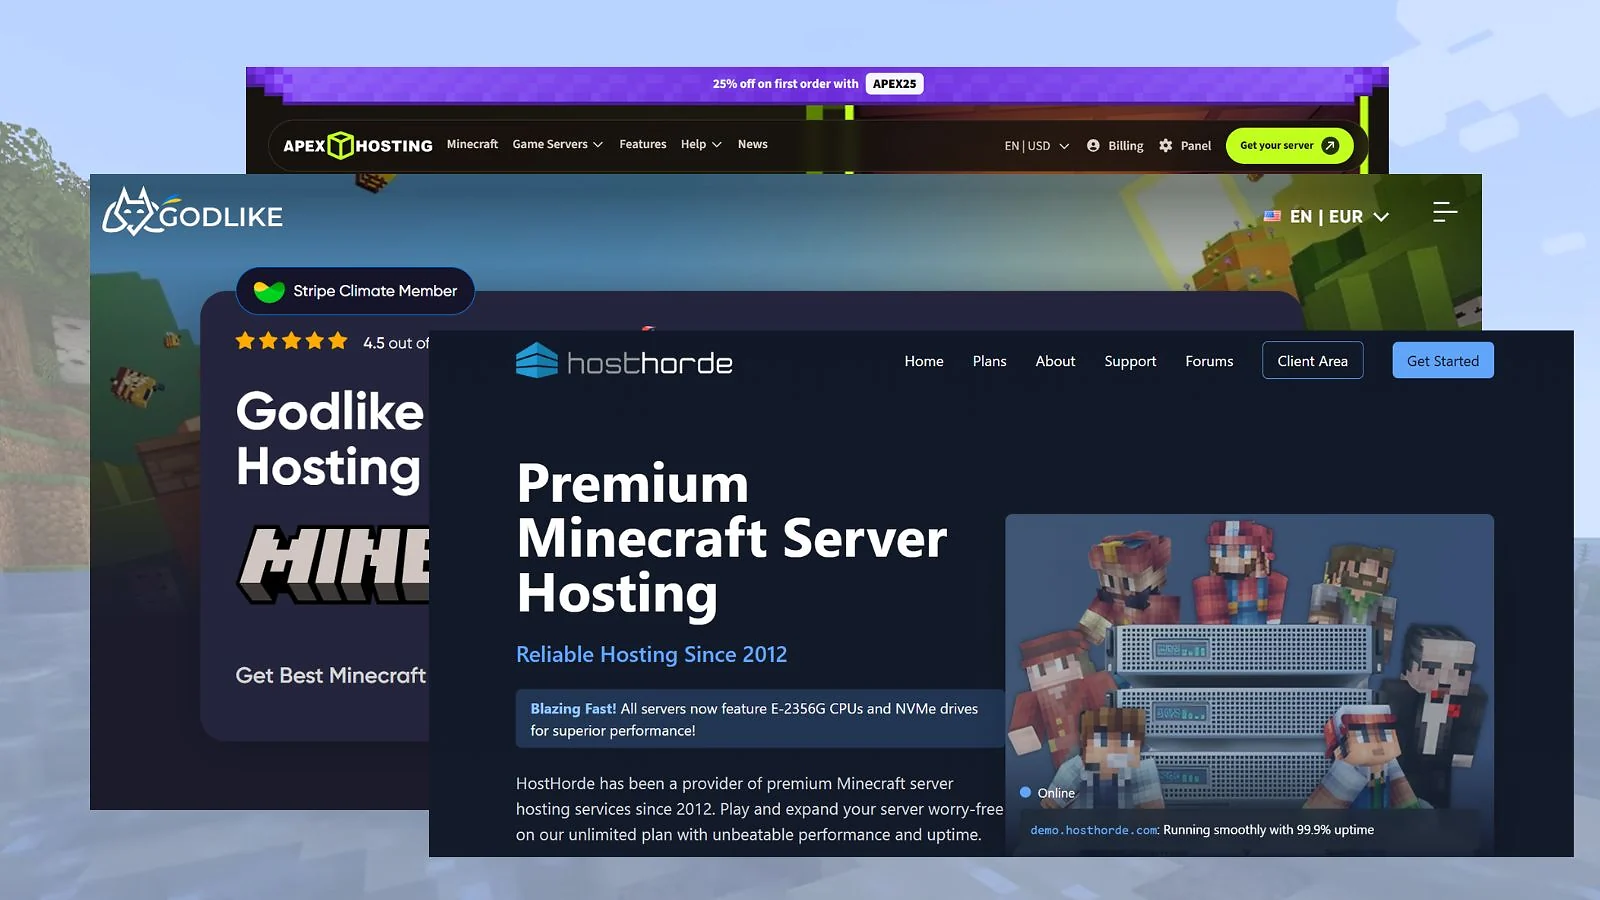Click the demo.hosthorde.com link

pyautogui.click(x=1094, y=830)
